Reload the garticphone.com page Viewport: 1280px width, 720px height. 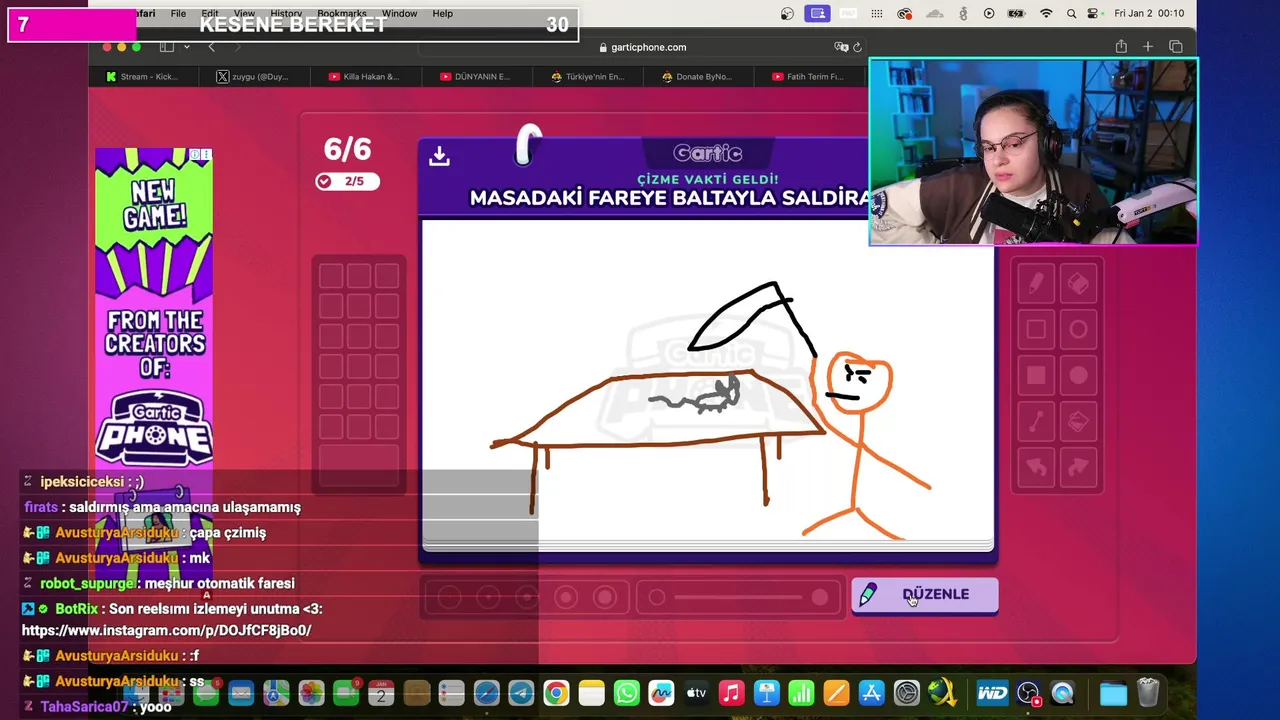pyautogui.click(x=857, y=47)
